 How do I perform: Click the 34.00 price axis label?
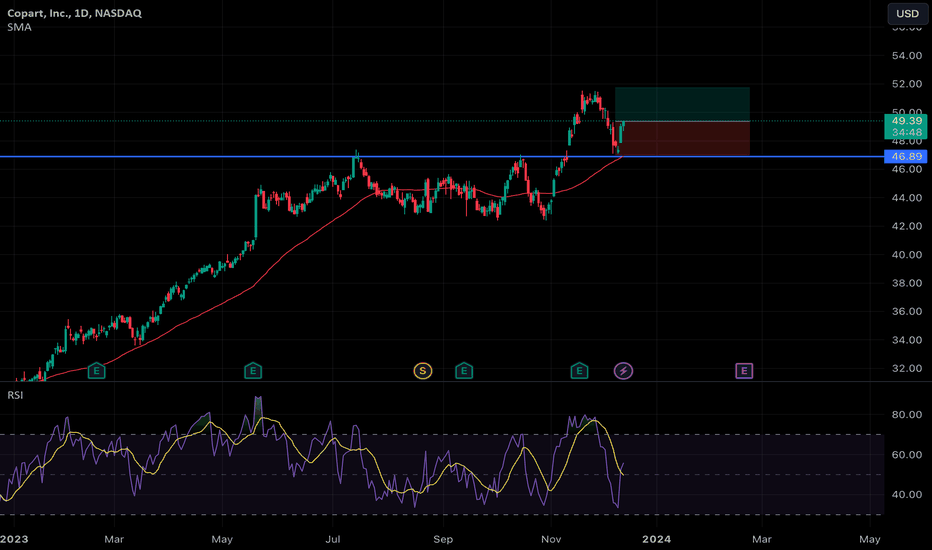tap(906, 340)
